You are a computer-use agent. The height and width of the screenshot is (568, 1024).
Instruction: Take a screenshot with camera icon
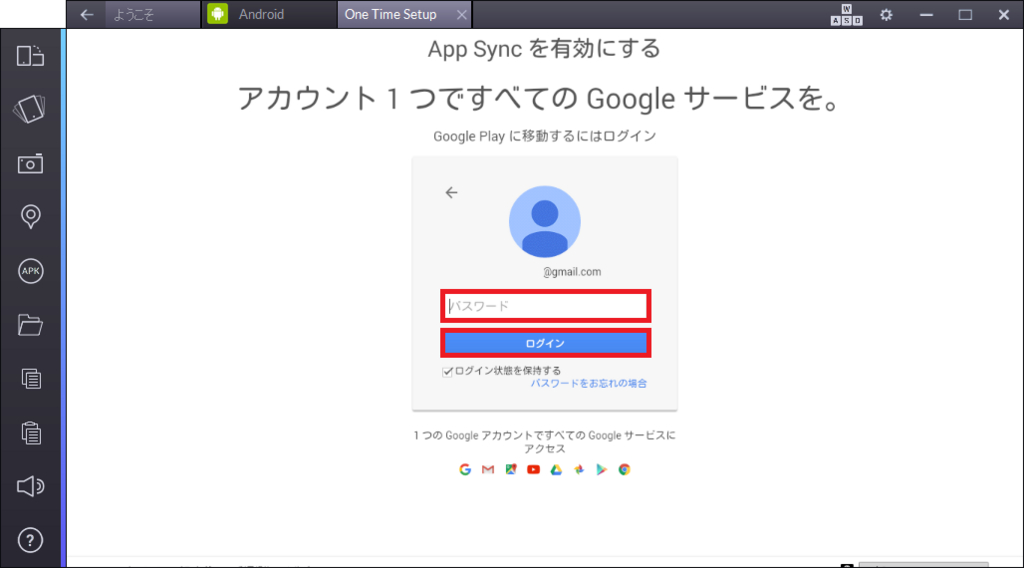tap(30, 163)
